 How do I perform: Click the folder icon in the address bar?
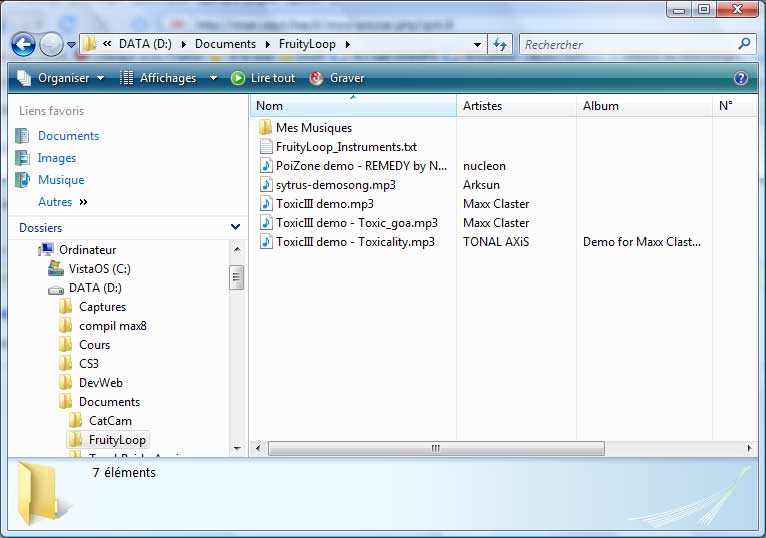(x=89, y=44)
